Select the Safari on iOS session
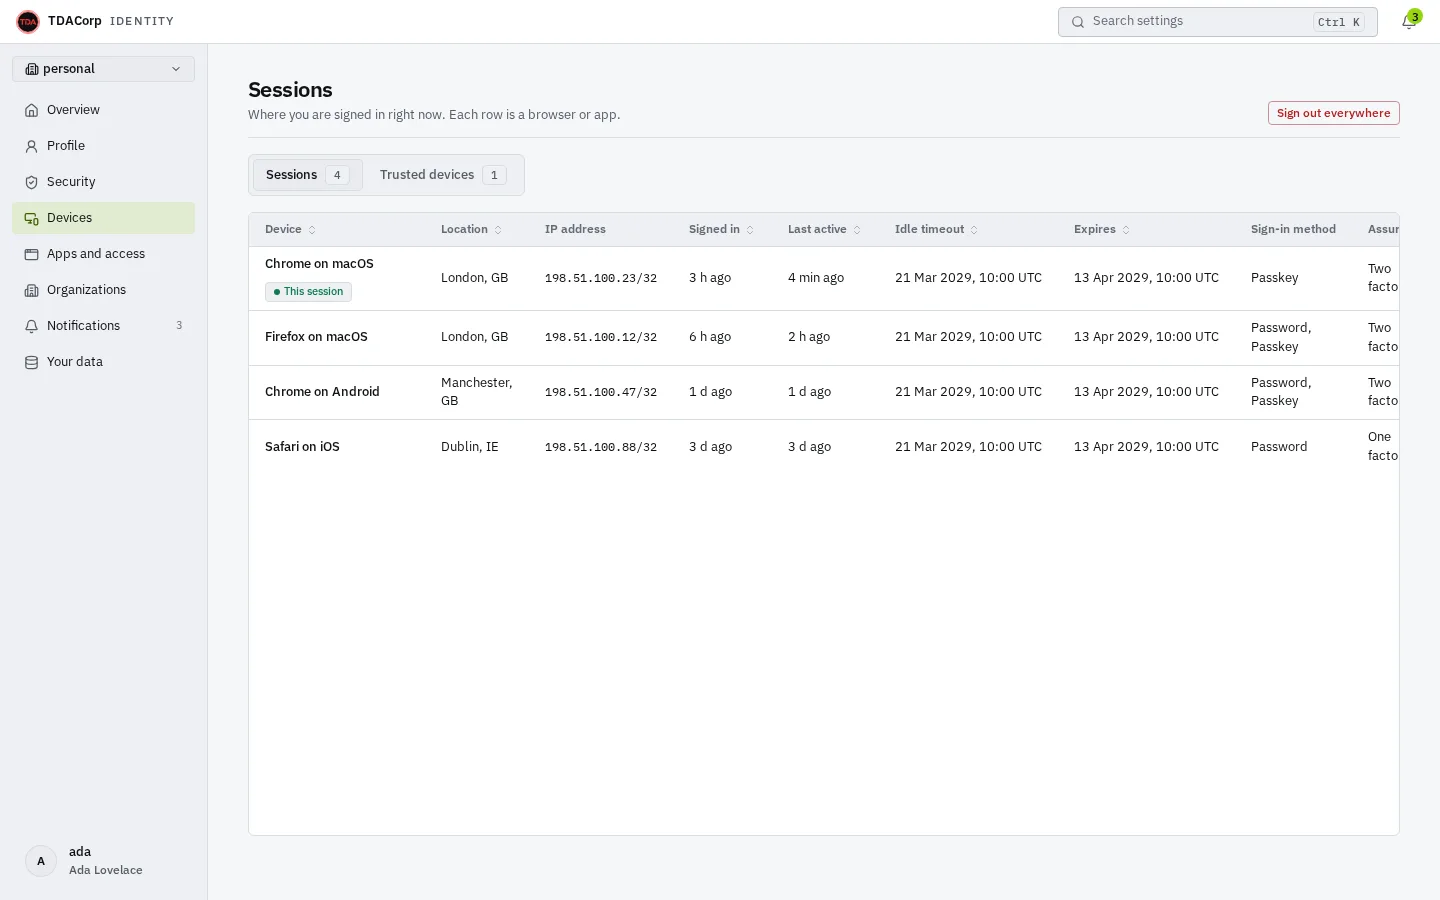 click(302, 447)
